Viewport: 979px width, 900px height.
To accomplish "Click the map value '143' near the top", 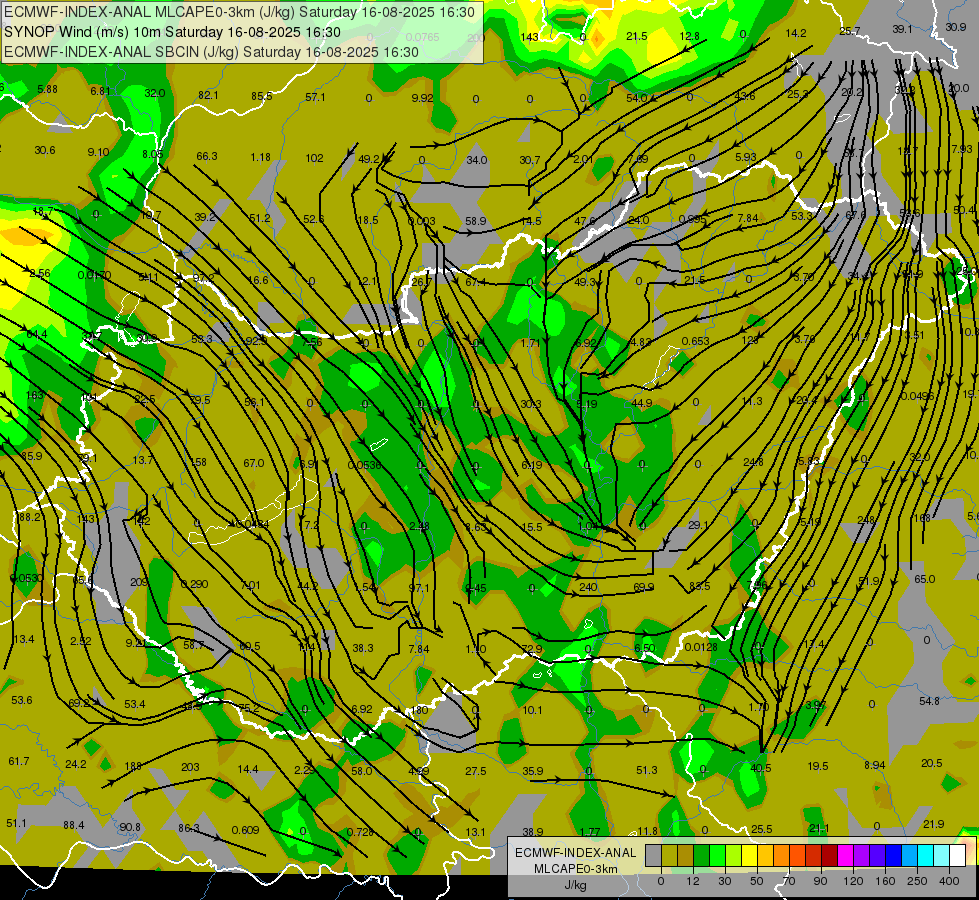I will coord(529,37).
